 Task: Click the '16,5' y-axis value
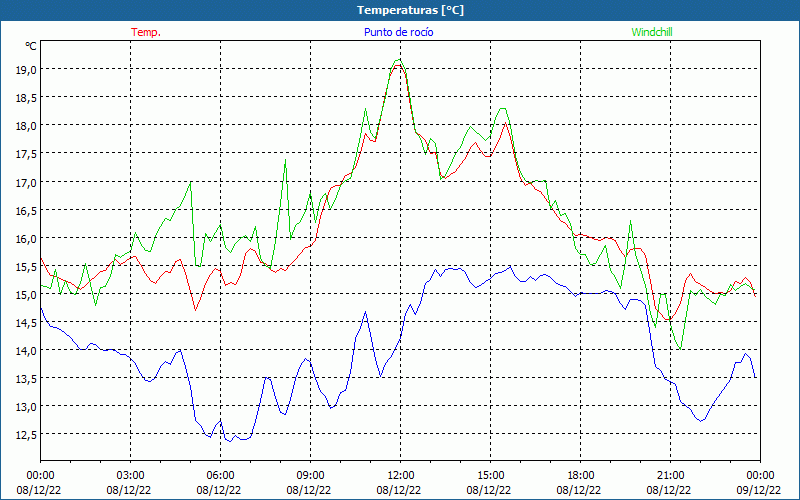[x=26, y=211]
